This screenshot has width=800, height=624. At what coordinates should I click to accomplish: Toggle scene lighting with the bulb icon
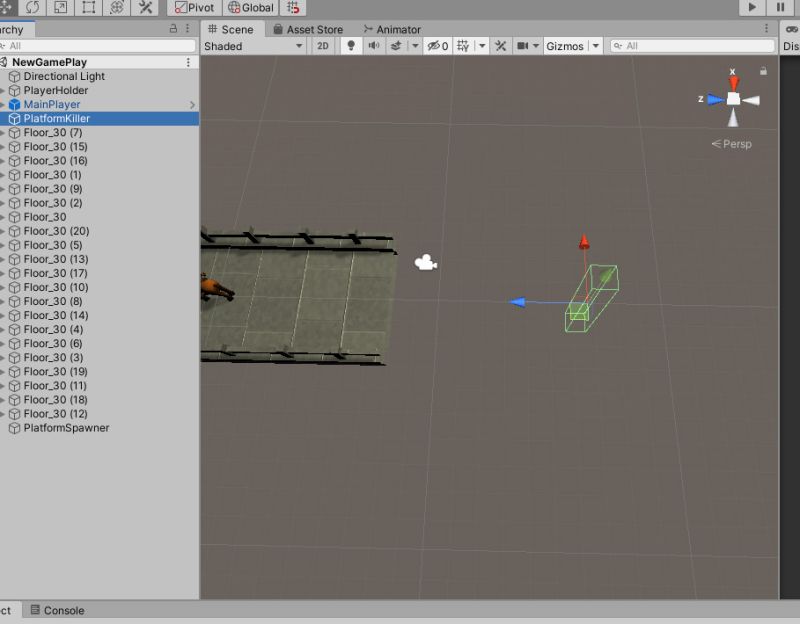click(351, 45)
